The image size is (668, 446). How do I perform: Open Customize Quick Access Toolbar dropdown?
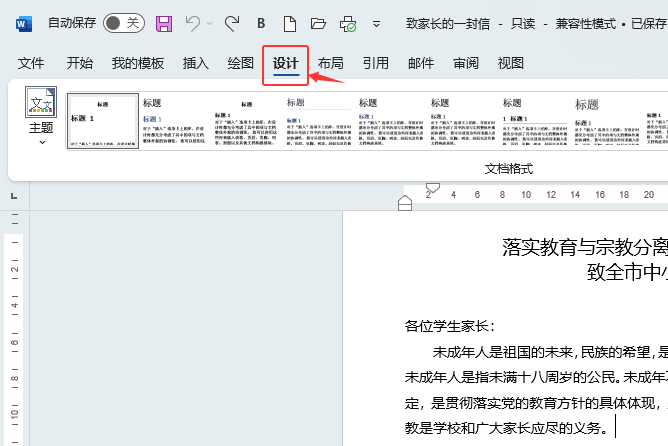pyautogui.click(x=376, y=24)
